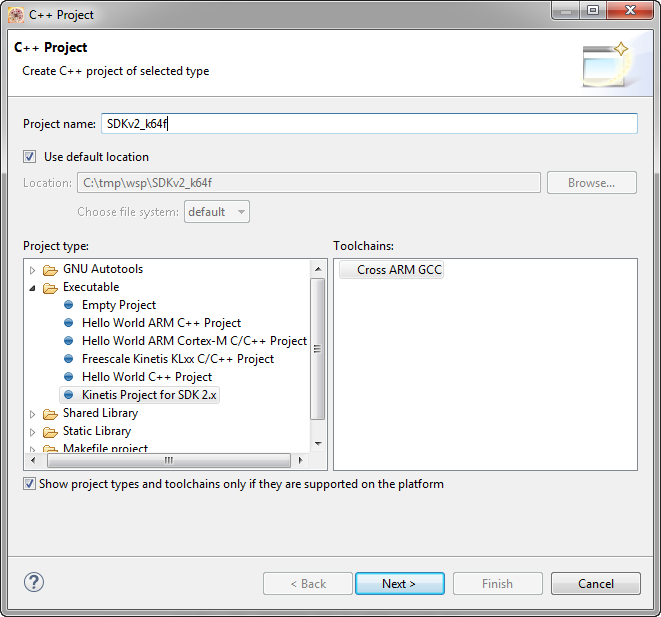Click the Cancel button

pos(596,583)
